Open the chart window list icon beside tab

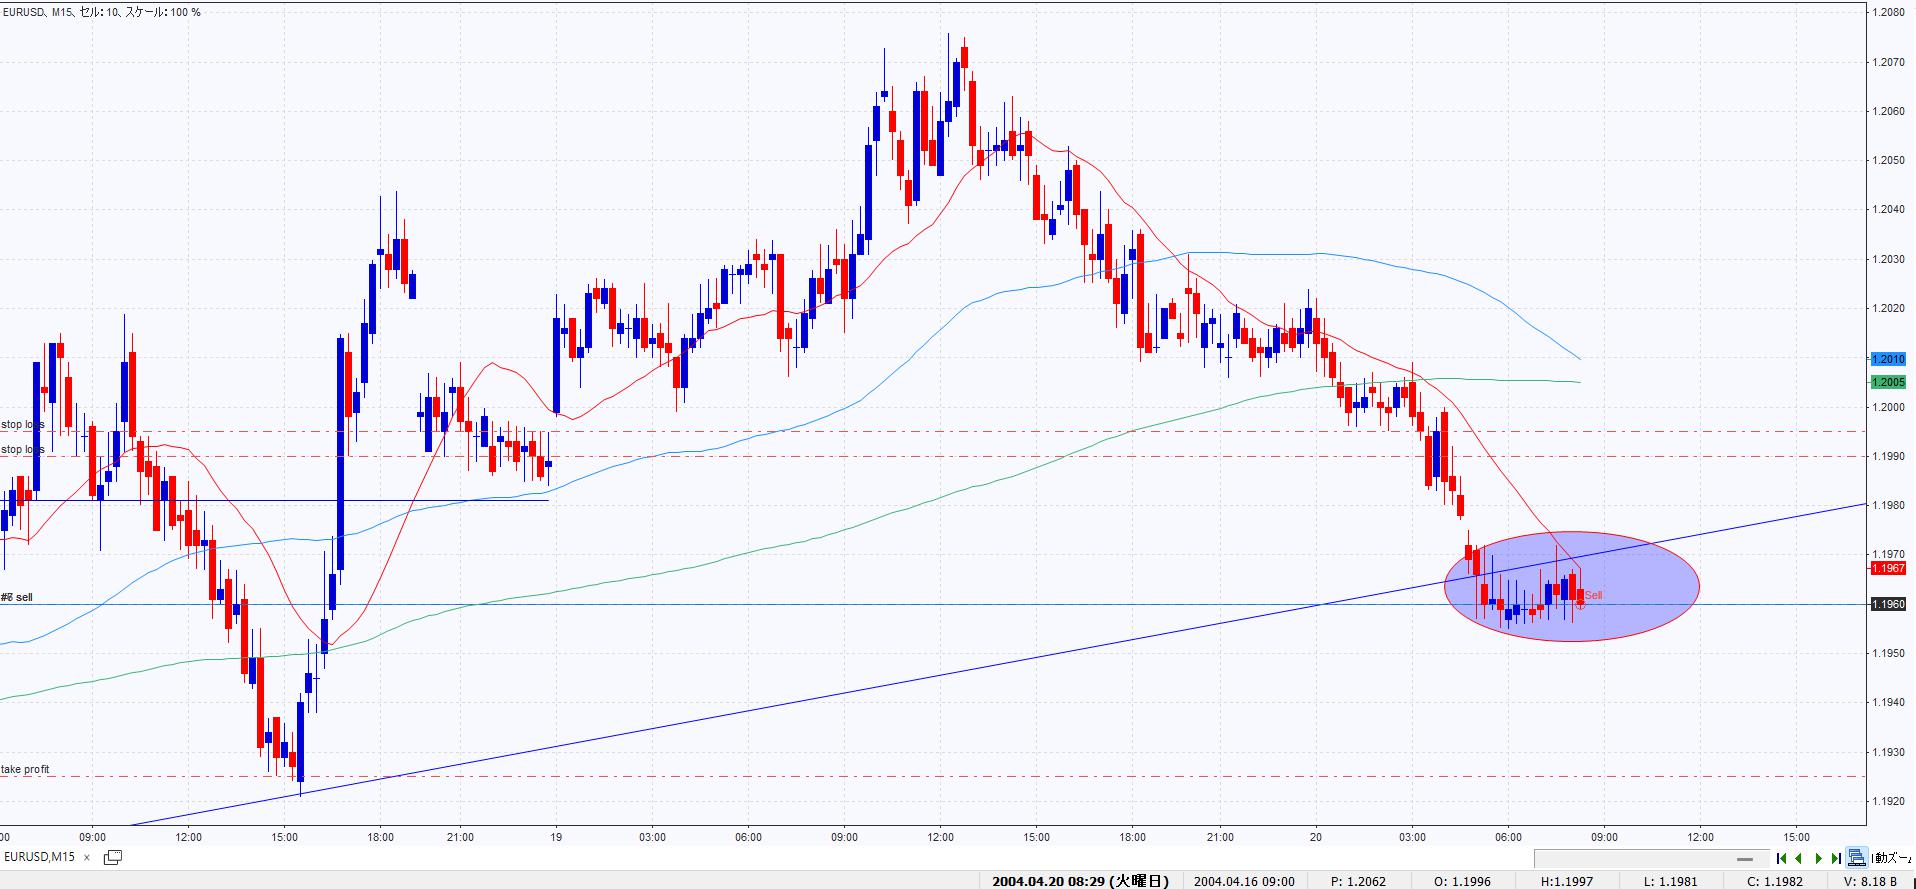[112, 857]
